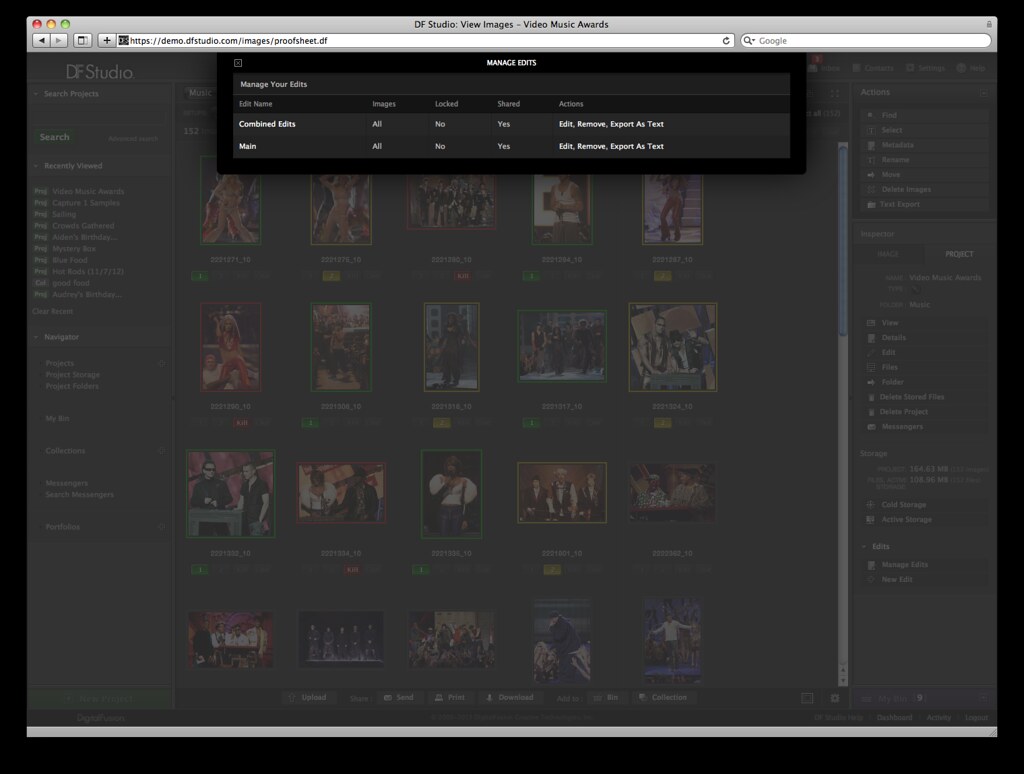The width and height of the screenshot is (1024, 774).
Task: Collapse the Actions panel
Action: pyautogui.click(x=984, y=93)
